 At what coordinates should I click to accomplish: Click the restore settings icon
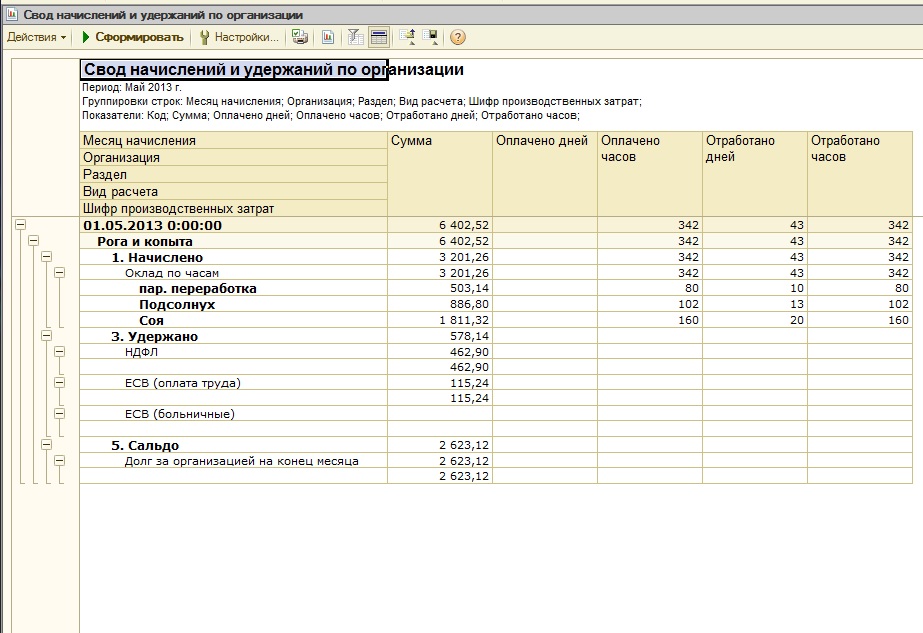[x=407, y=37]
